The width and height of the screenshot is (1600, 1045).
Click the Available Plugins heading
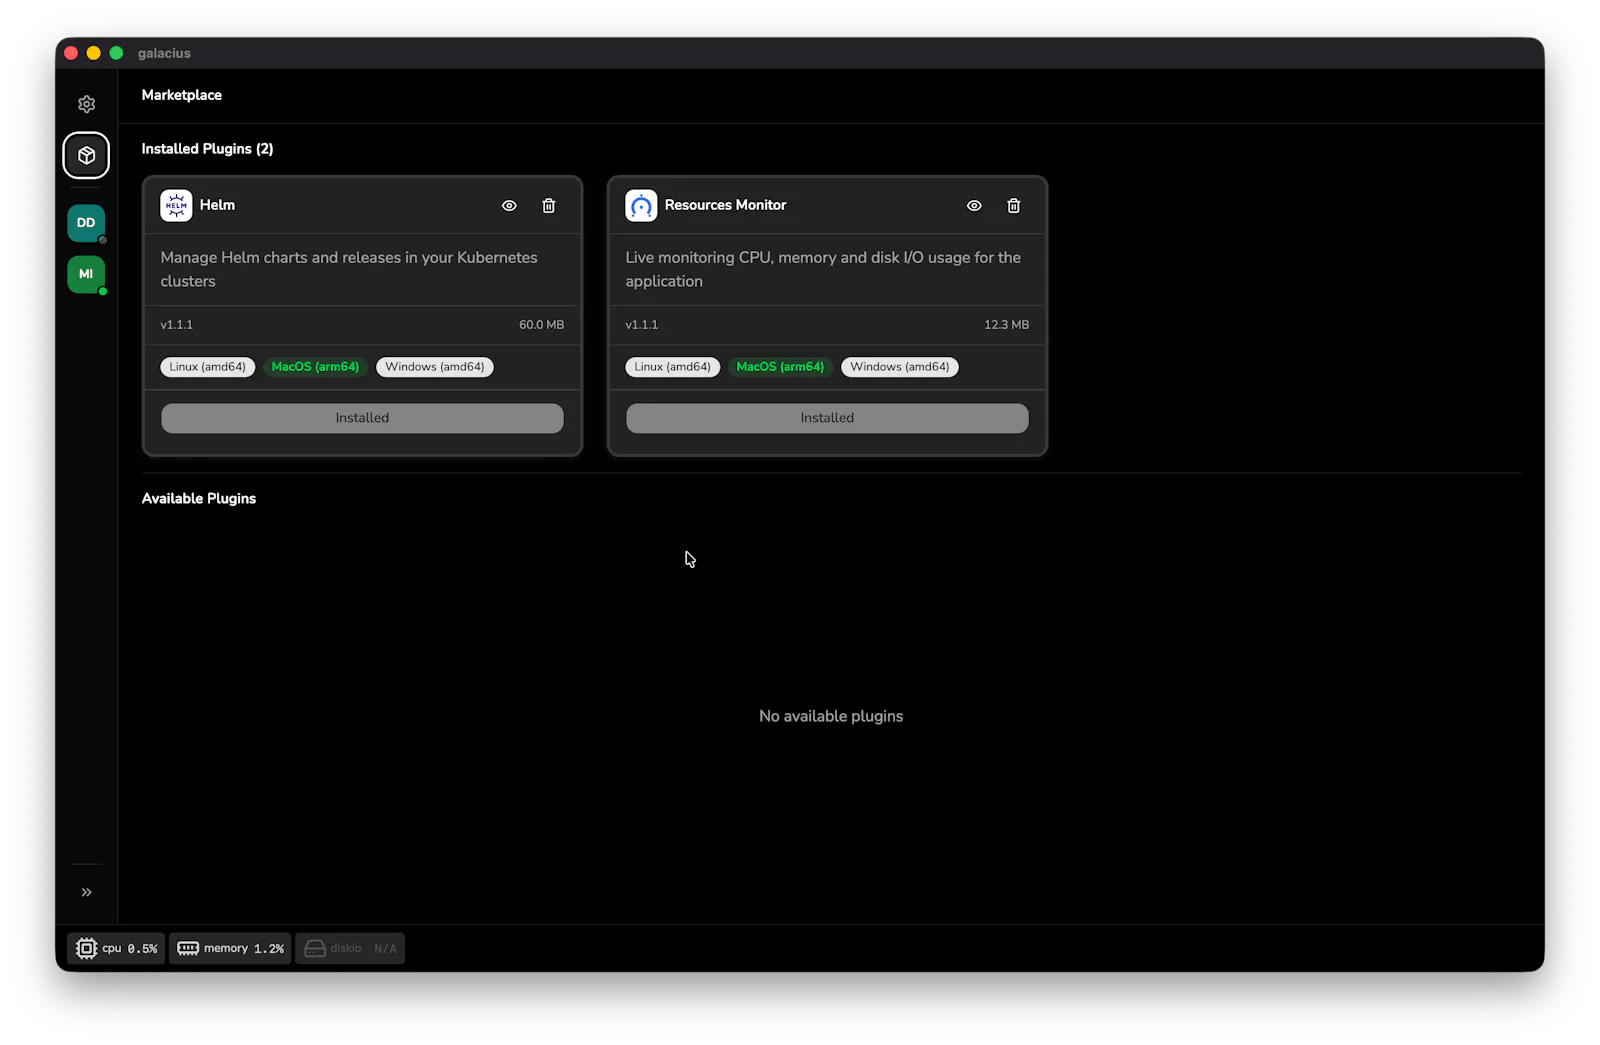(x=199, y=498)
